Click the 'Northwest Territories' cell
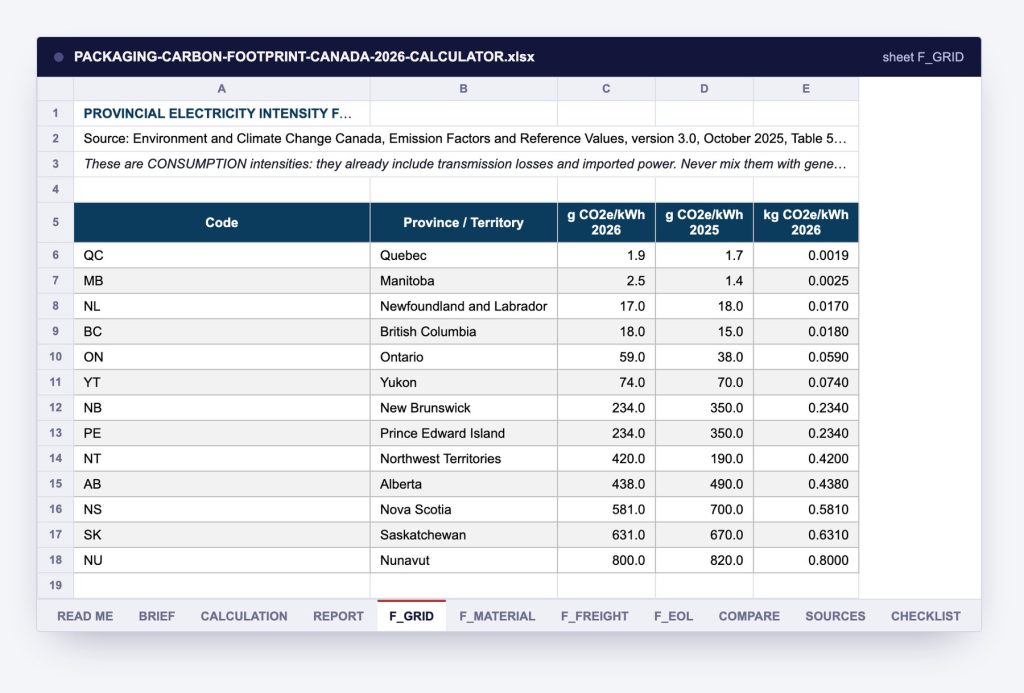This screenshot has height=693, width=1024. pyautogui.click(x=464, y=459)
